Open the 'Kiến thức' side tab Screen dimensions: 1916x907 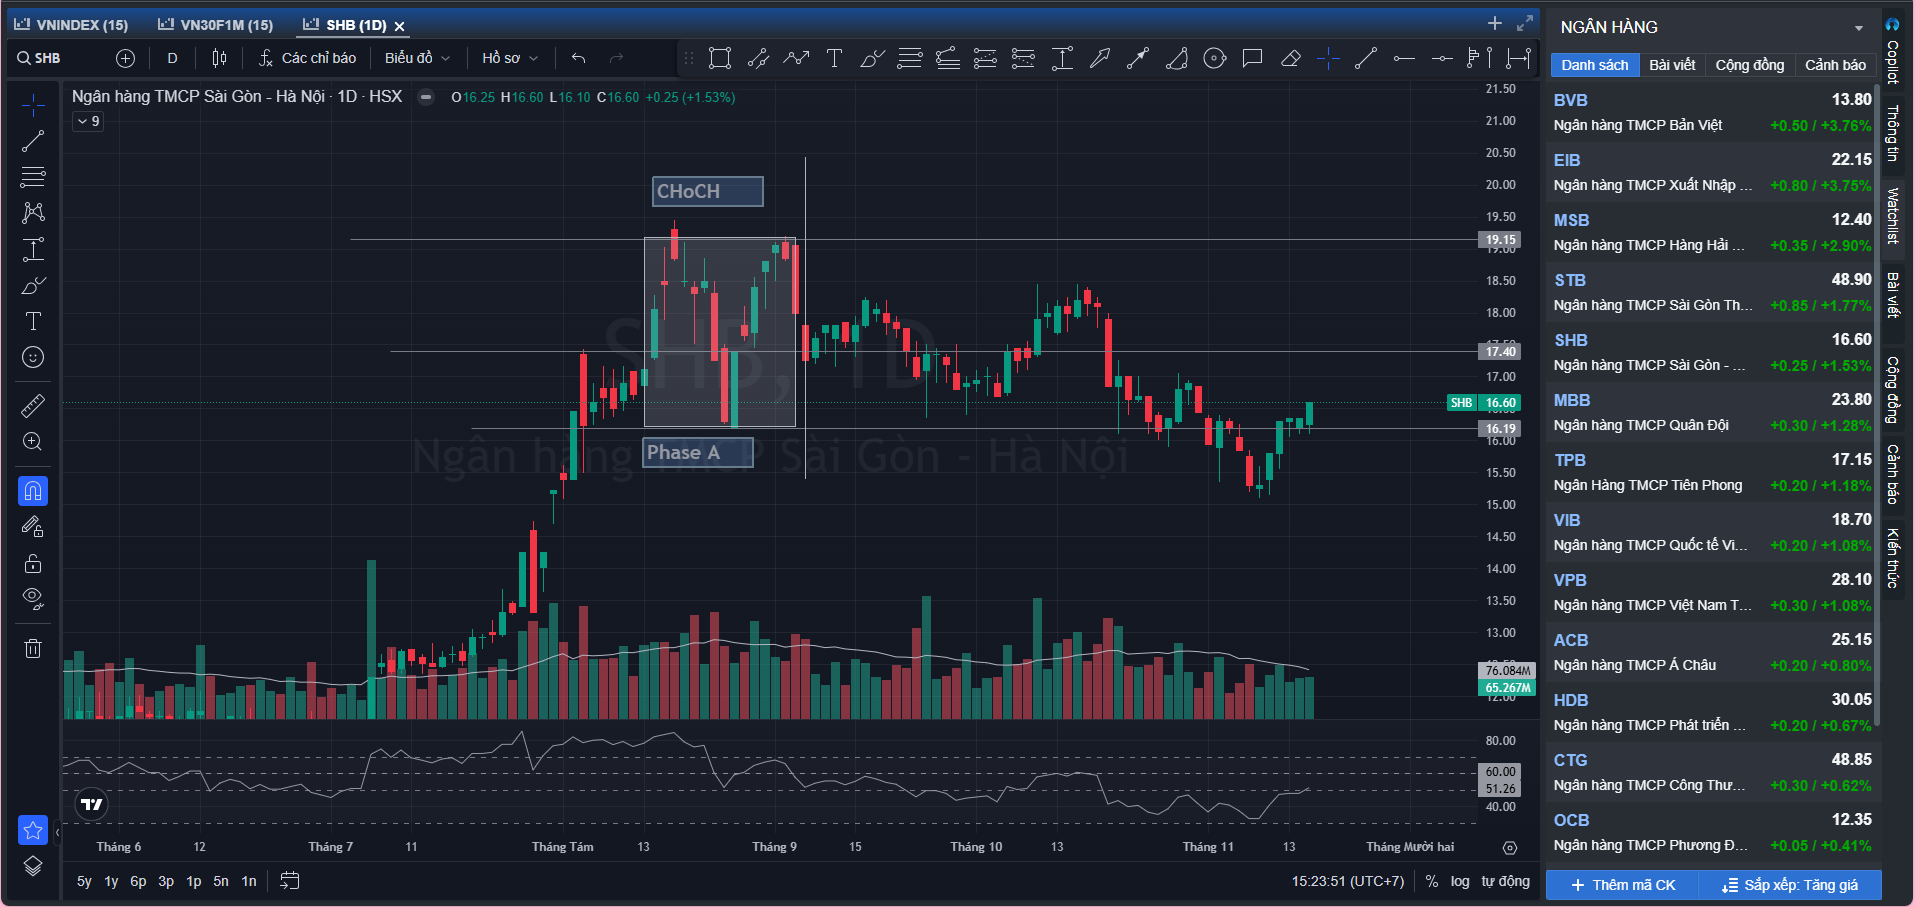pos(1892,558)
